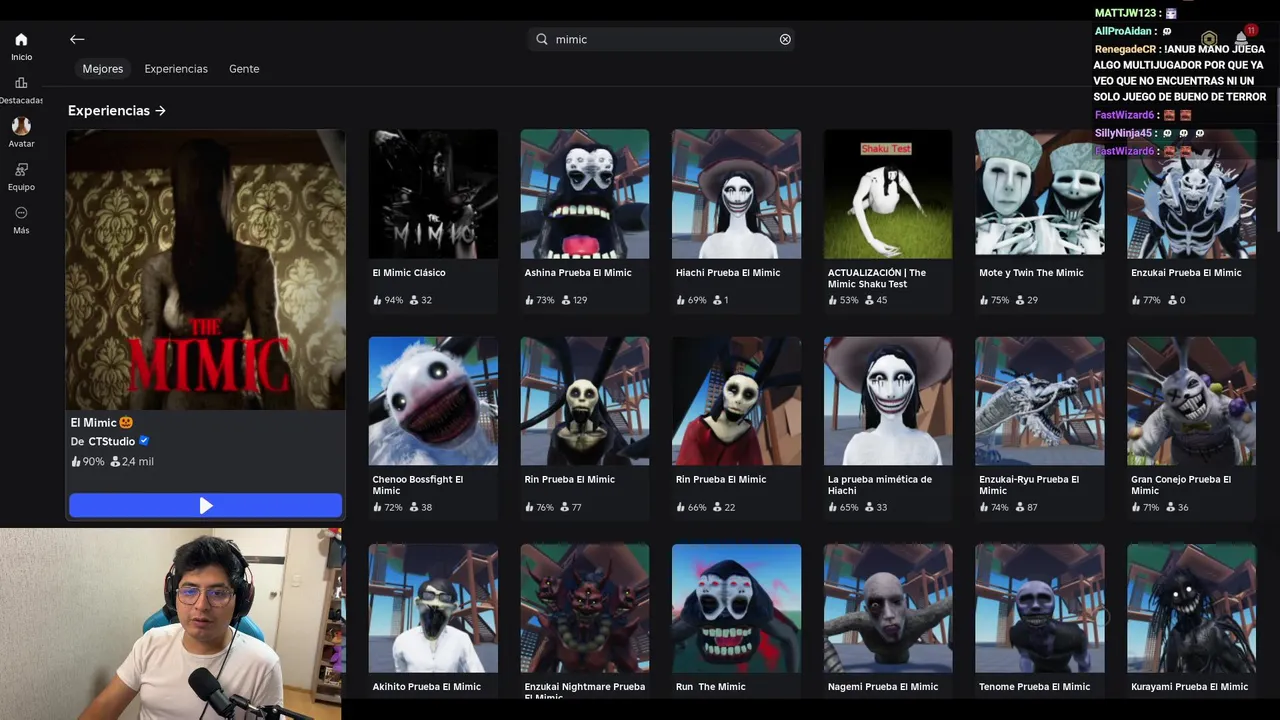Open the large The Mimic featured thumbnail
This screenshot has width=1280, height=720.
coord(206,270)
